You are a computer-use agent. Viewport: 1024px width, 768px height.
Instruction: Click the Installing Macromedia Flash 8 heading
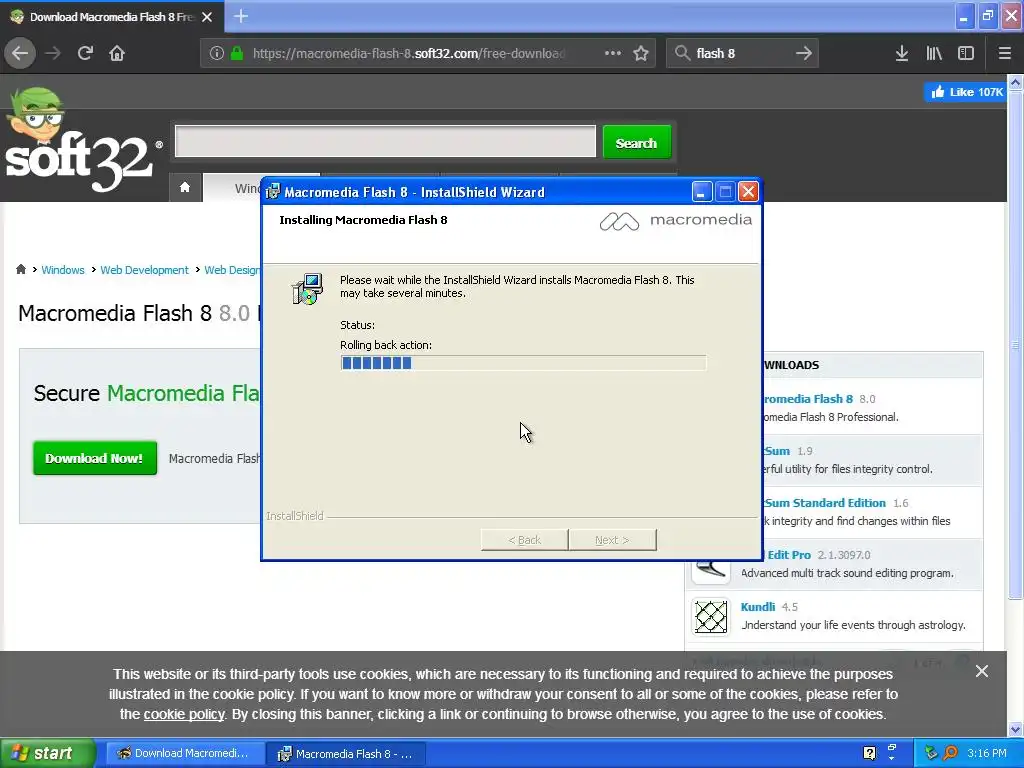363,220
